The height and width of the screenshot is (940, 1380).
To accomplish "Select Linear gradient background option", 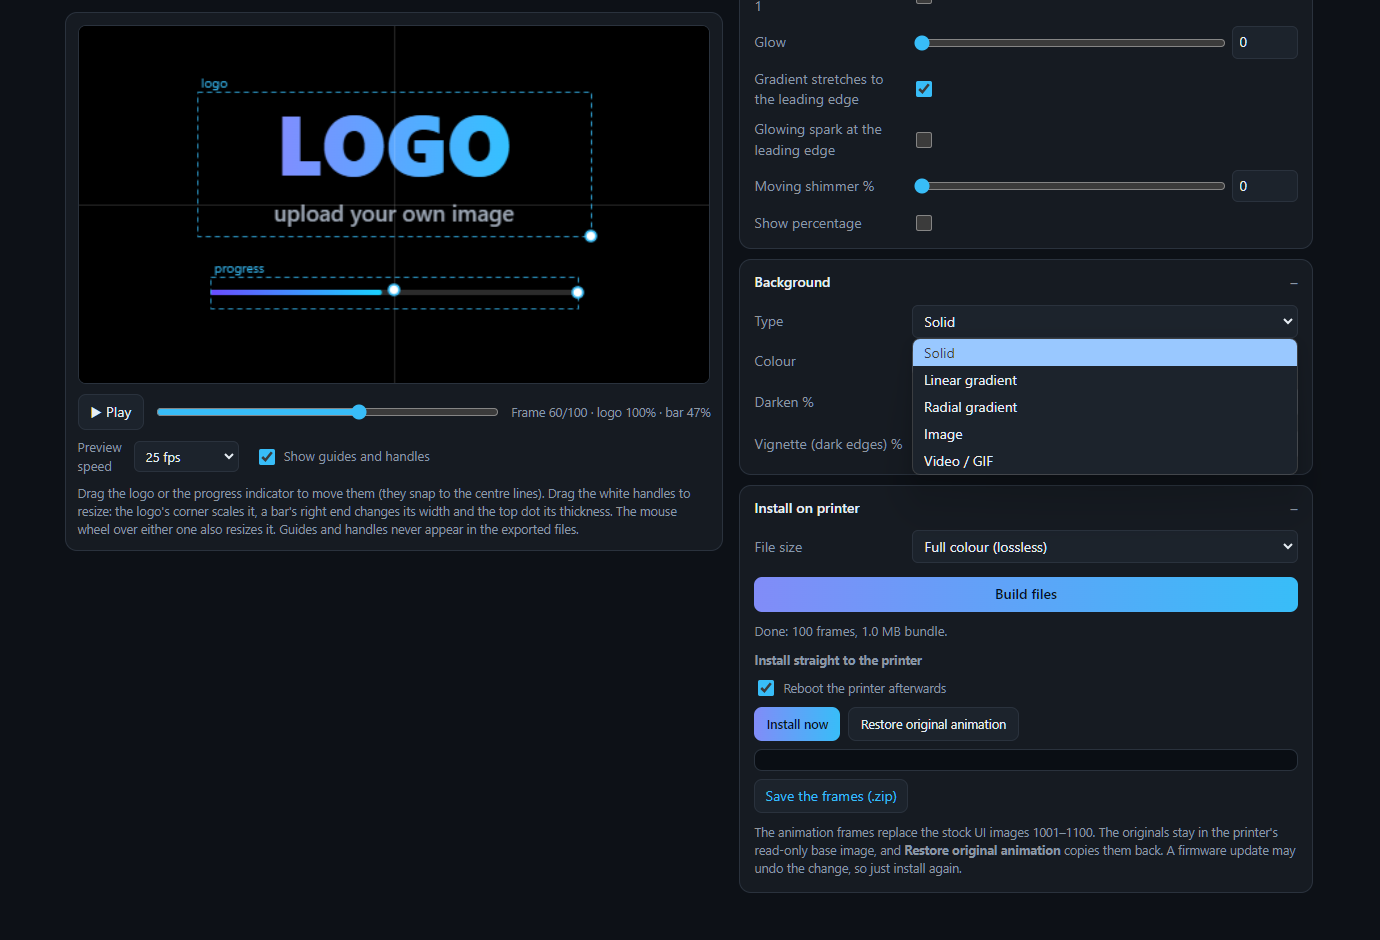I will click(1105, 380).
